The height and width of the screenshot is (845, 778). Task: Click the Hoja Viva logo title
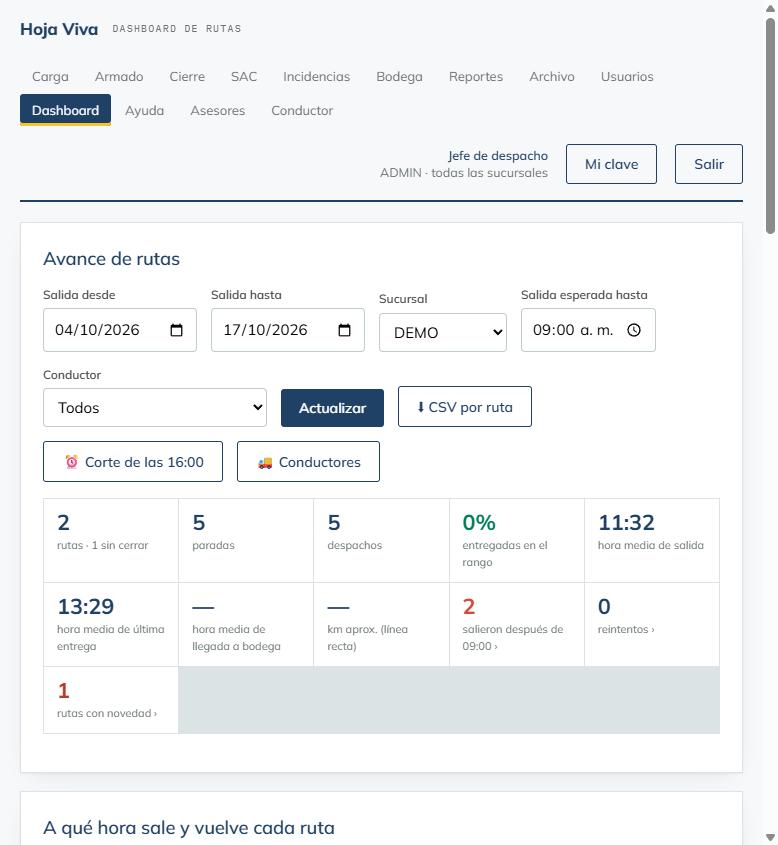pyautogui.click(x=59, y=29)
